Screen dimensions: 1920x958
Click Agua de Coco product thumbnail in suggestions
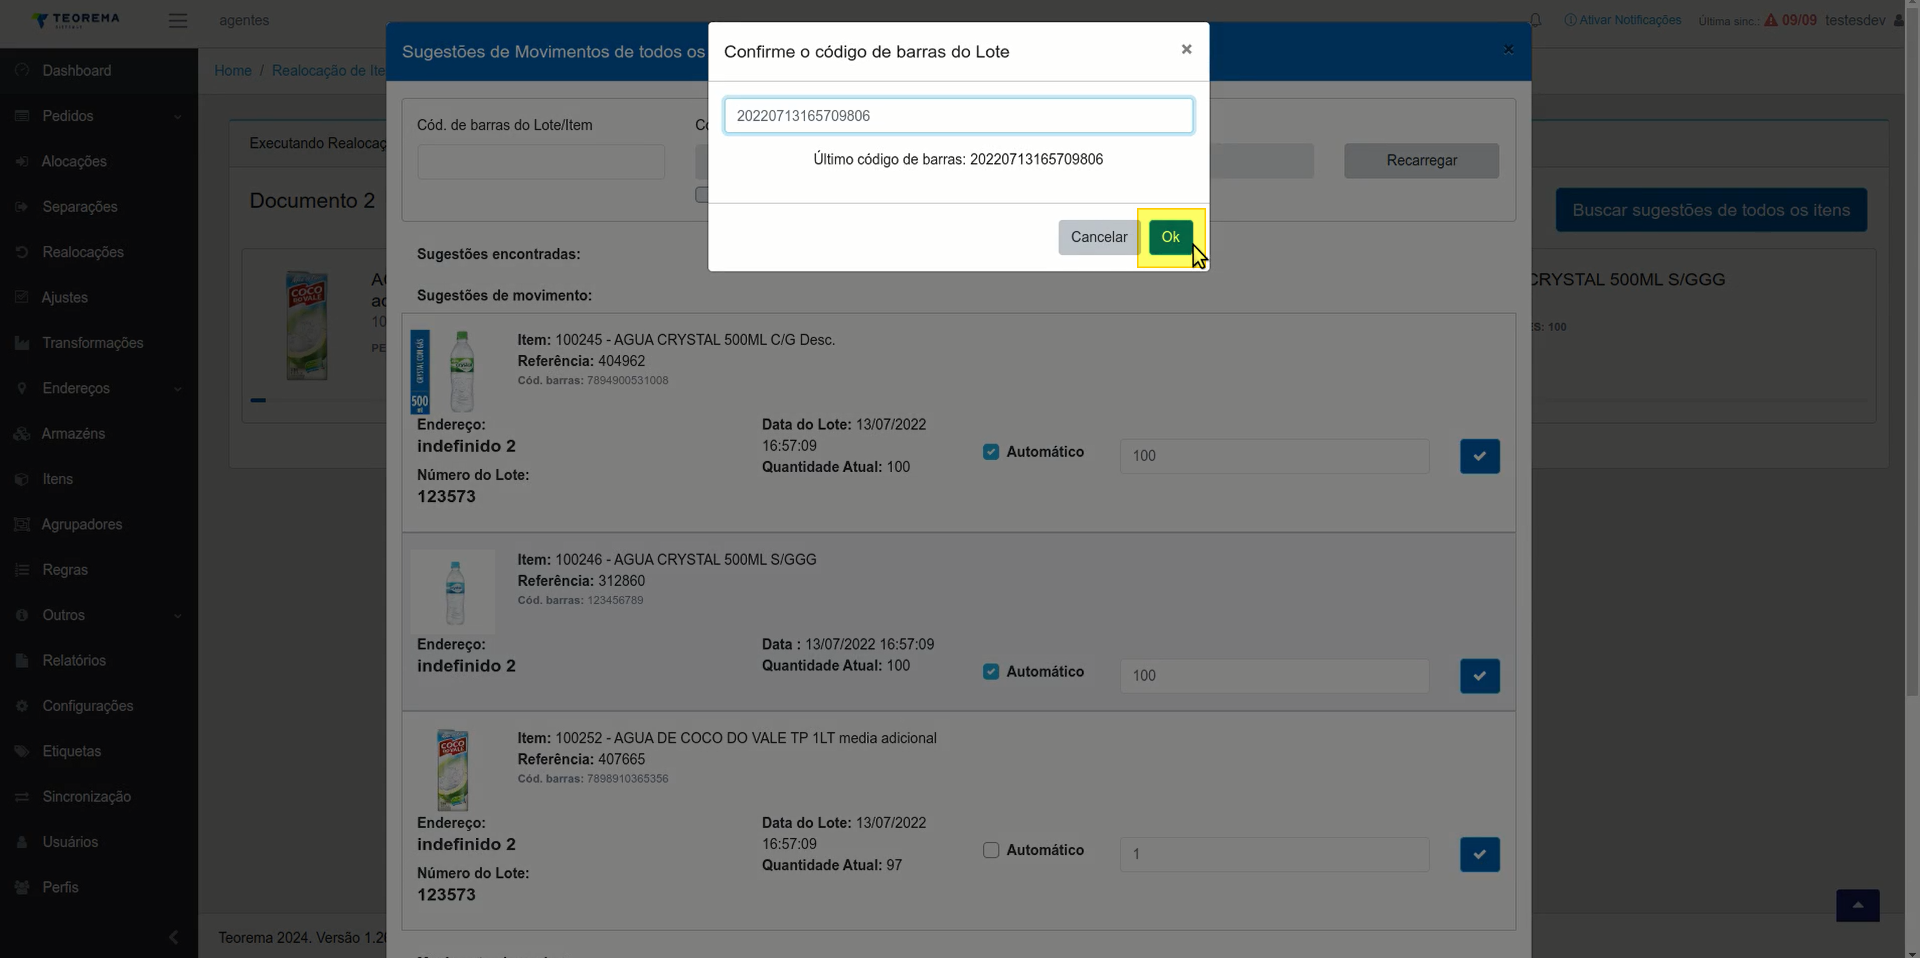453,770
